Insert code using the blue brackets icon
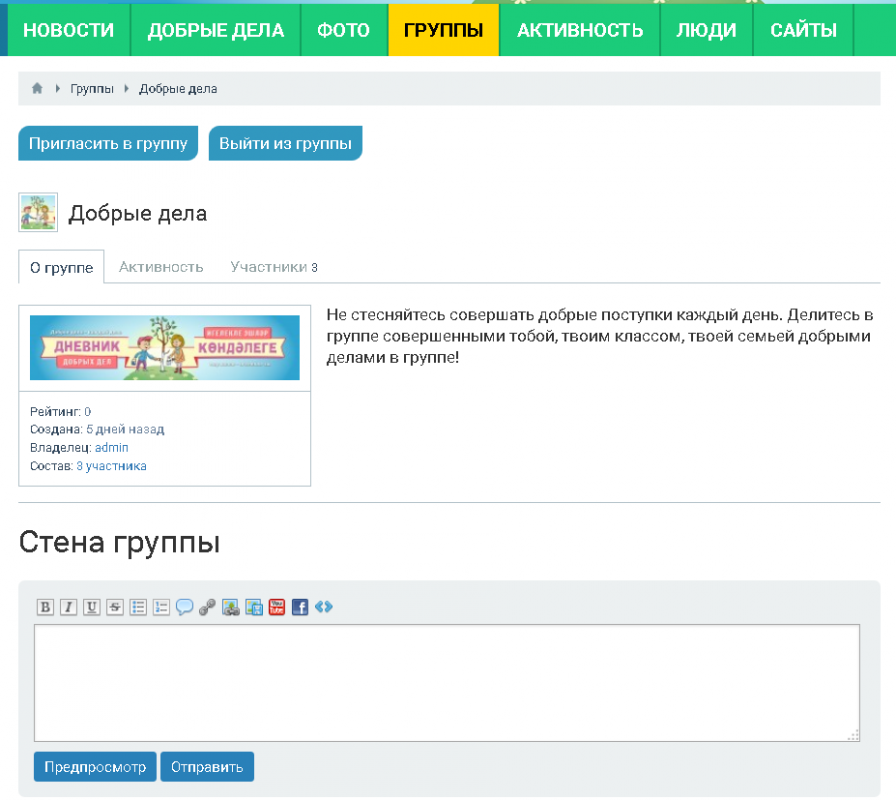This screenshot has width=896, height=800. click(323, 607)
